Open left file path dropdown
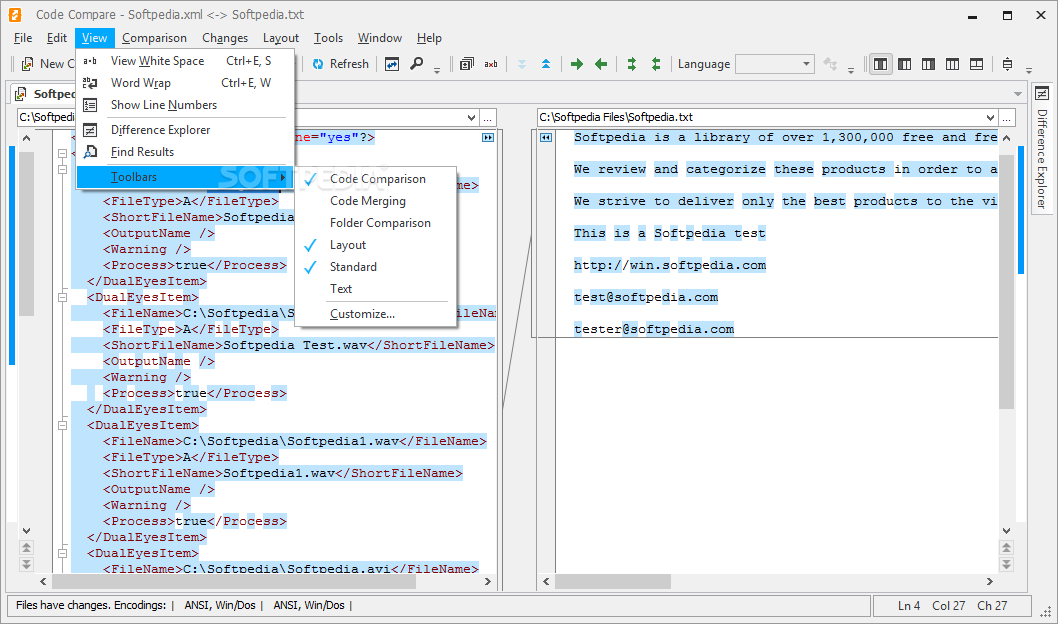 click(471, 117)
